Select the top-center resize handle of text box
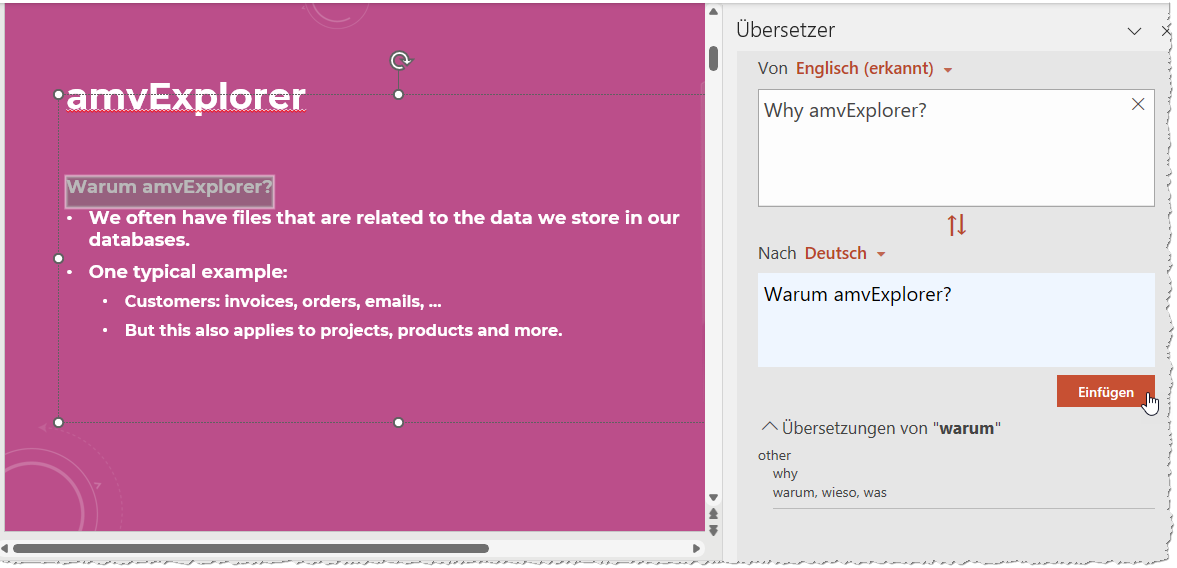Viewport: 1177px width, 568px height. [399, 94]
